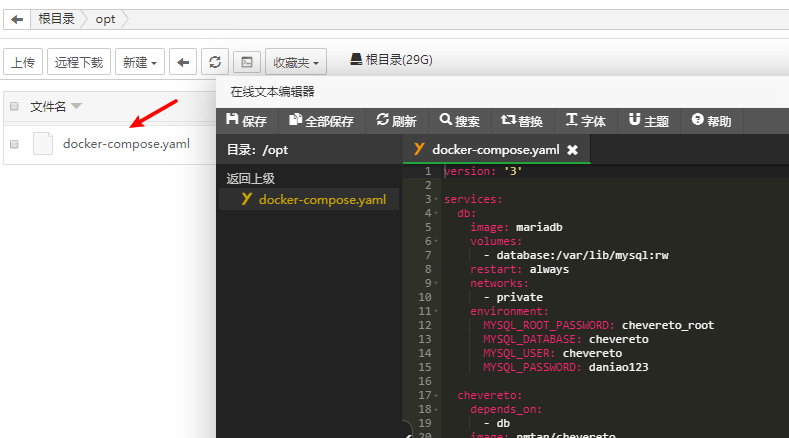Open the 主题 theme settings
The image size is (789, 438).
click(649, 121)
